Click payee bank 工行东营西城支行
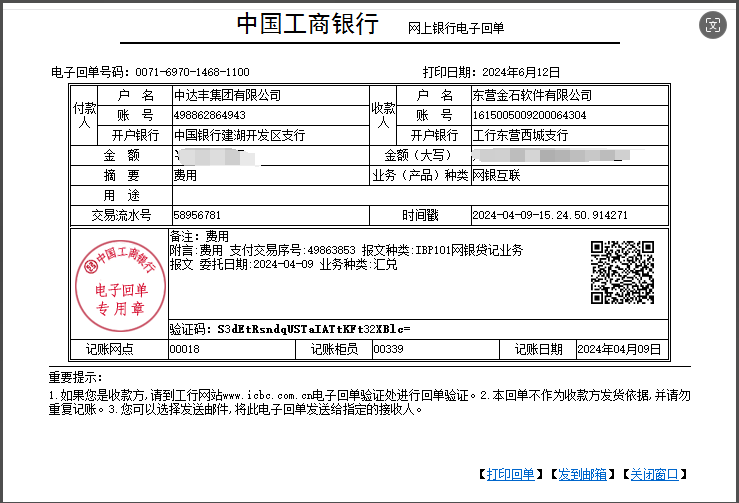This screenshot has height=503, width=739. coord(520,135)
